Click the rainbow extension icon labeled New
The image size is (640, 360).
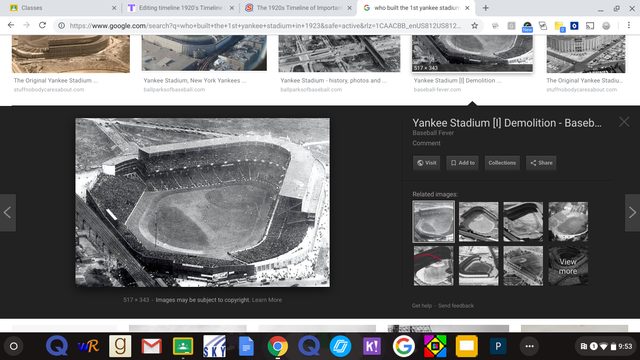527,27
